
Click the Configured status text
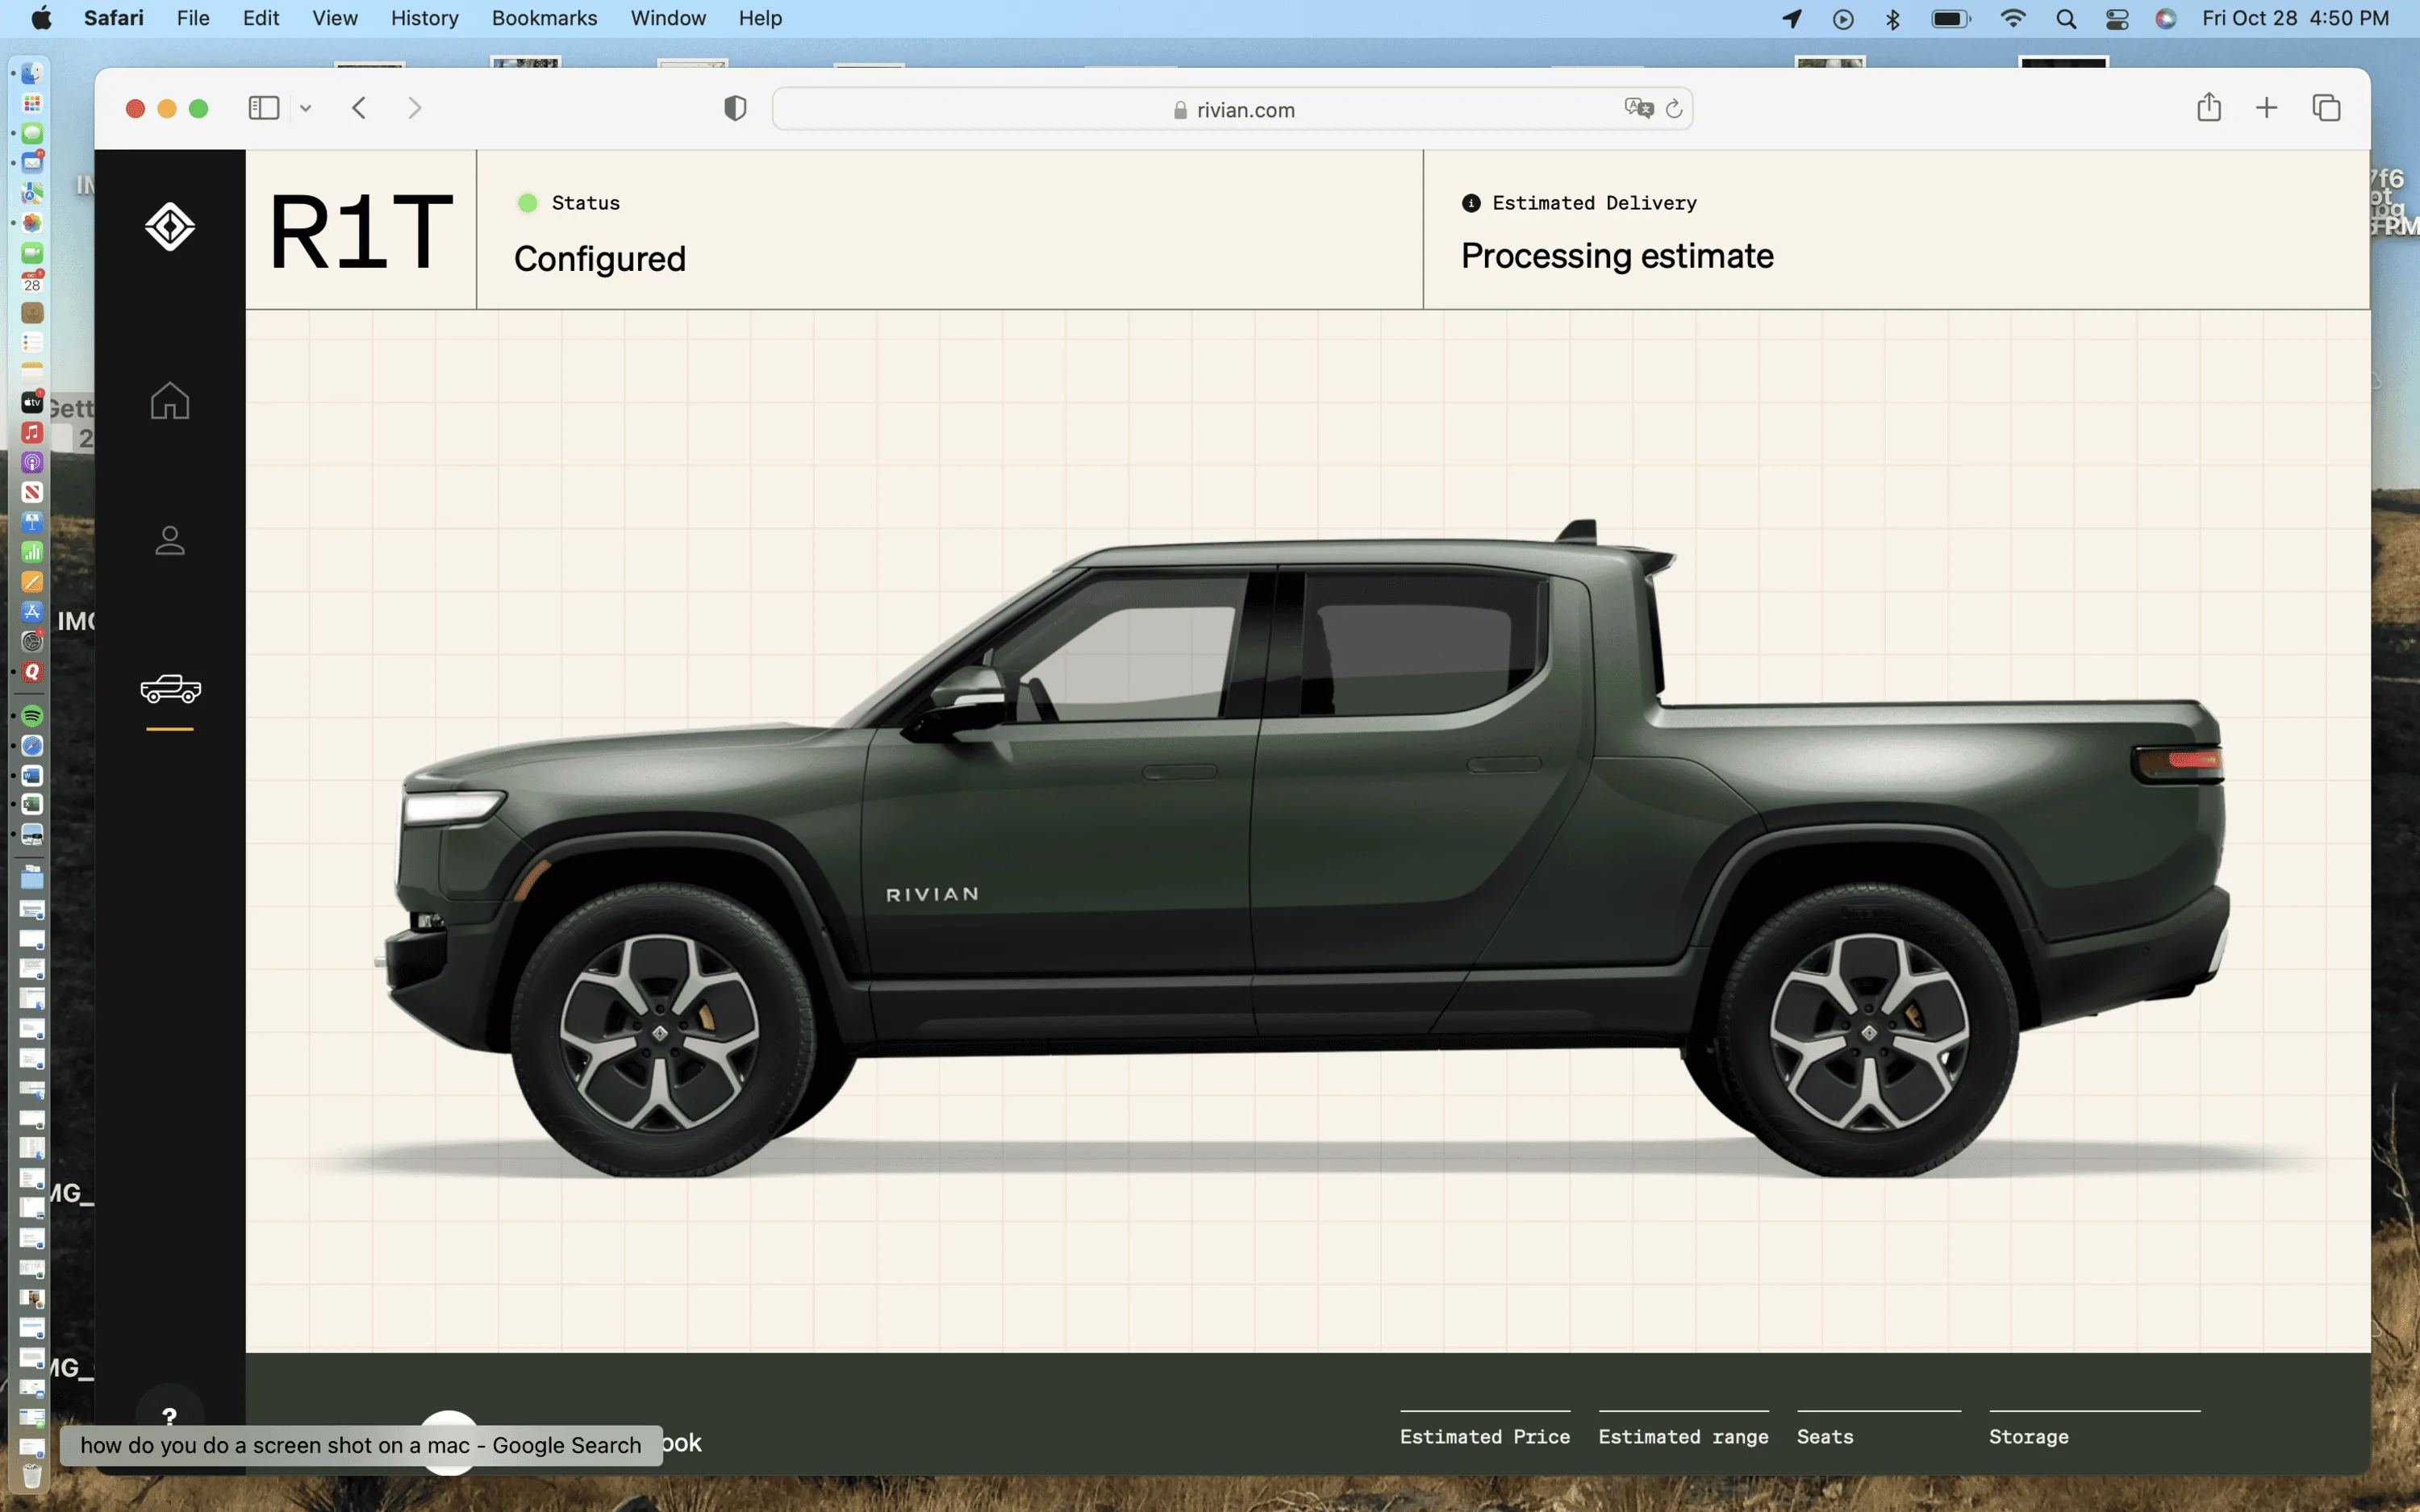pos(600,258)
